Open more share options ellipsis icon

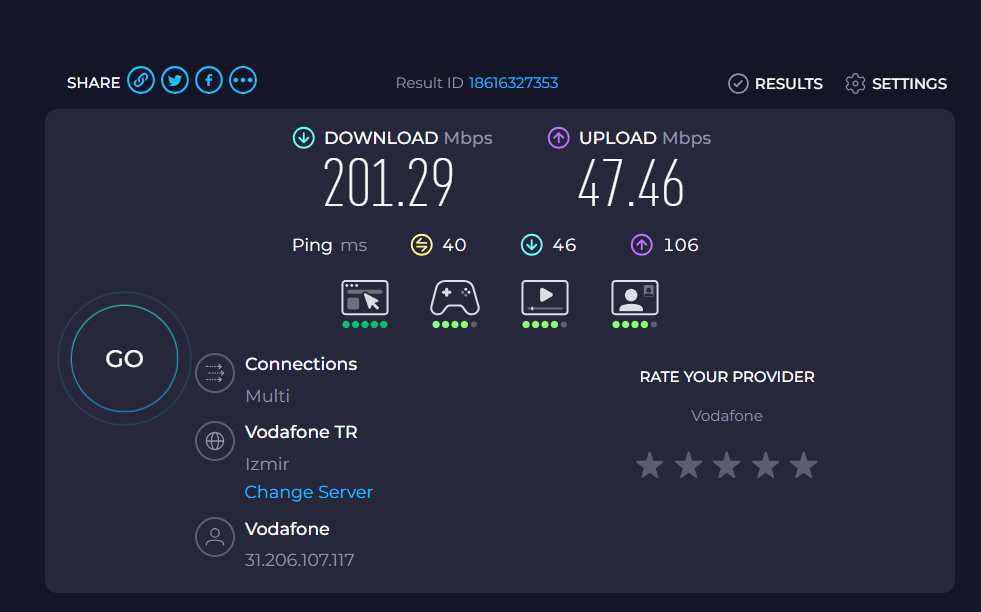tap(243, 81)
